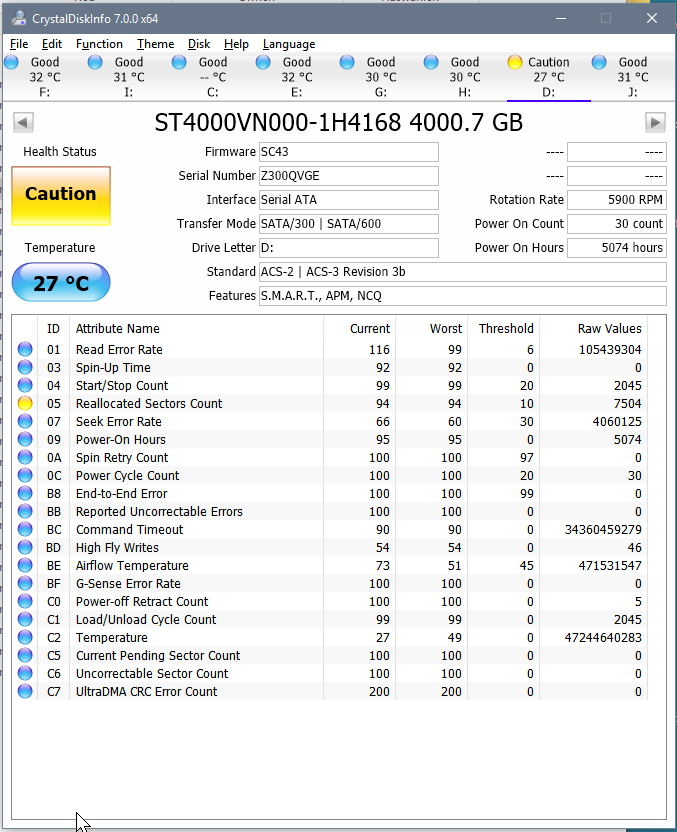Click raw value 34360459279
Screen dimensions: 677x832
click(603, 530)
